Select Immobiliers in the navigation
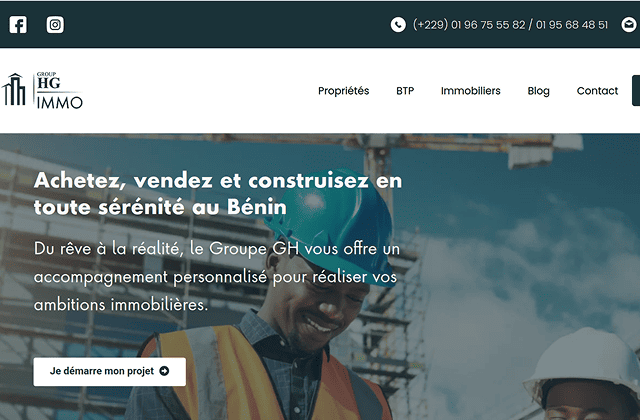The image size is (640, 420). (470, 91)
